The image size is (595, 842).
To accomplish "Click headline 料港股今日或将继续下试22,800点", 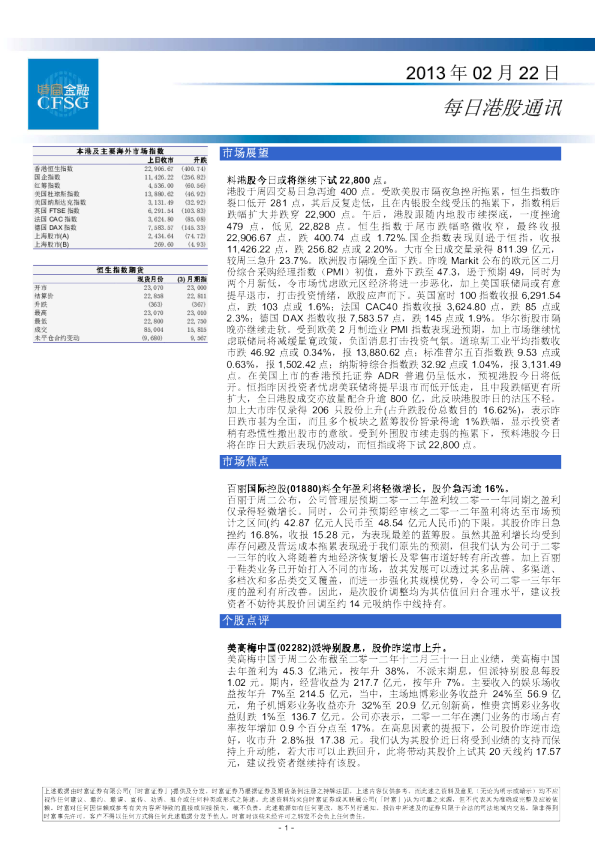I will coord(307,180).
